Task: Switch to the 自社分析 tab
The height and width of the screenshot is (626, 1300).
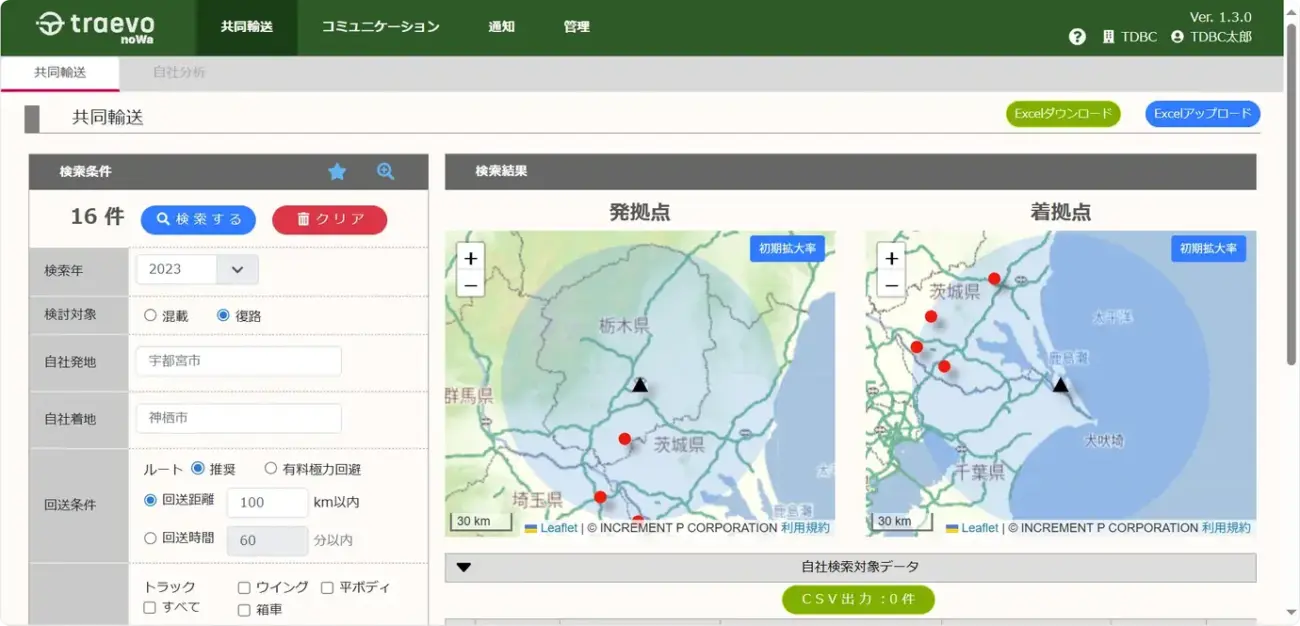Action: pyautogui.click(x=179, y=72)
